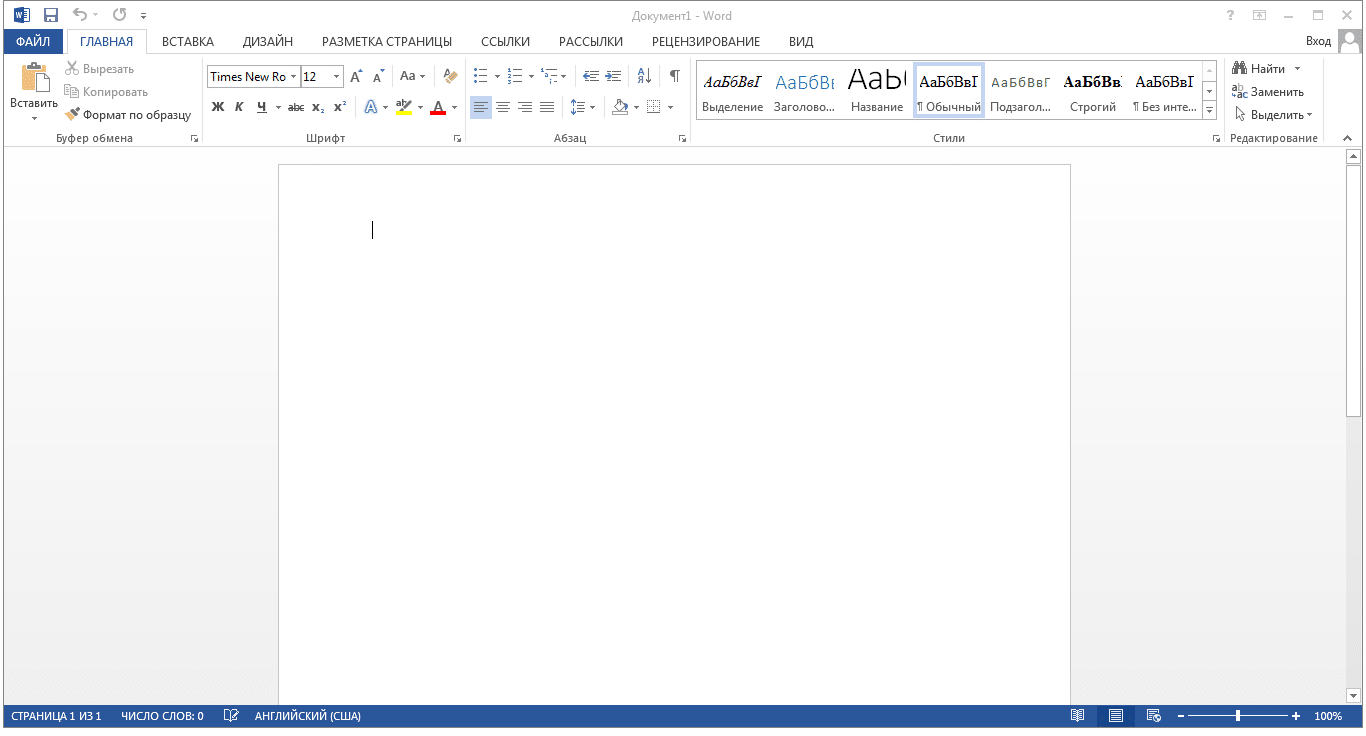Enable center text alignment
The height and width of the screenshot is (736, 1366).
point(503,107)
